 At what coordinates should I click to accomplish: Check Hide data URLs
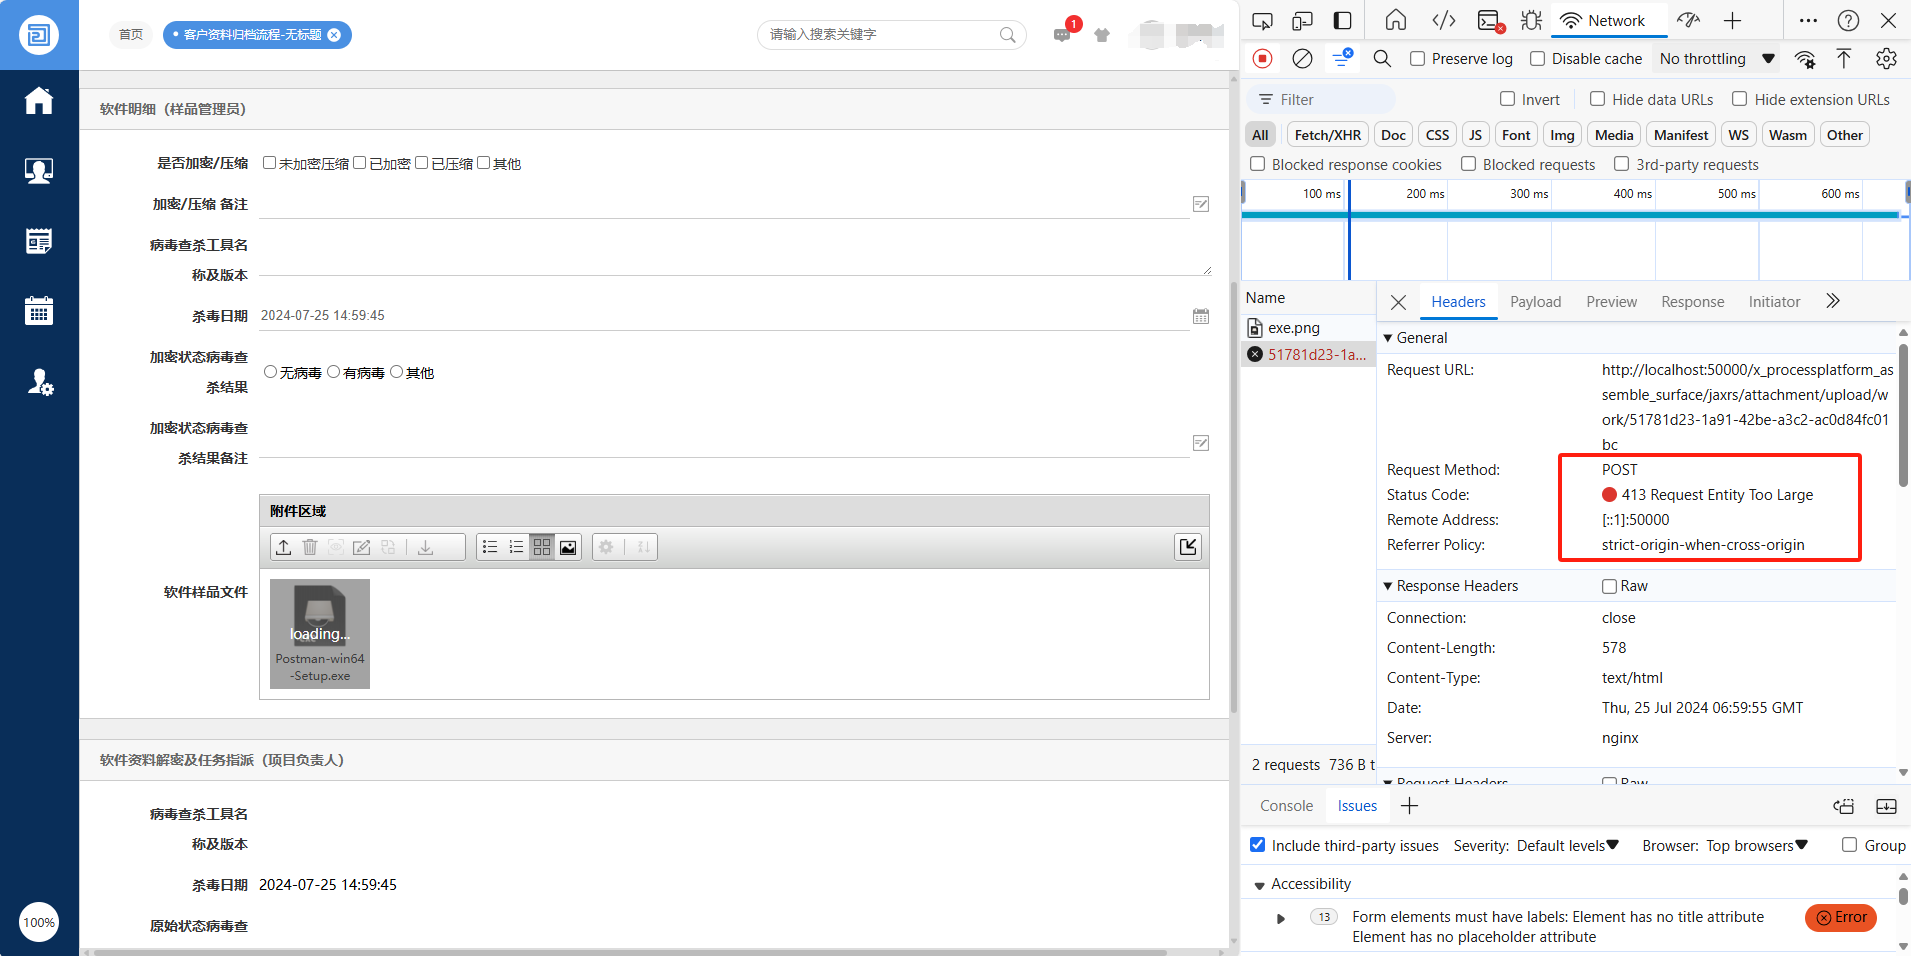click(1597, 99)
